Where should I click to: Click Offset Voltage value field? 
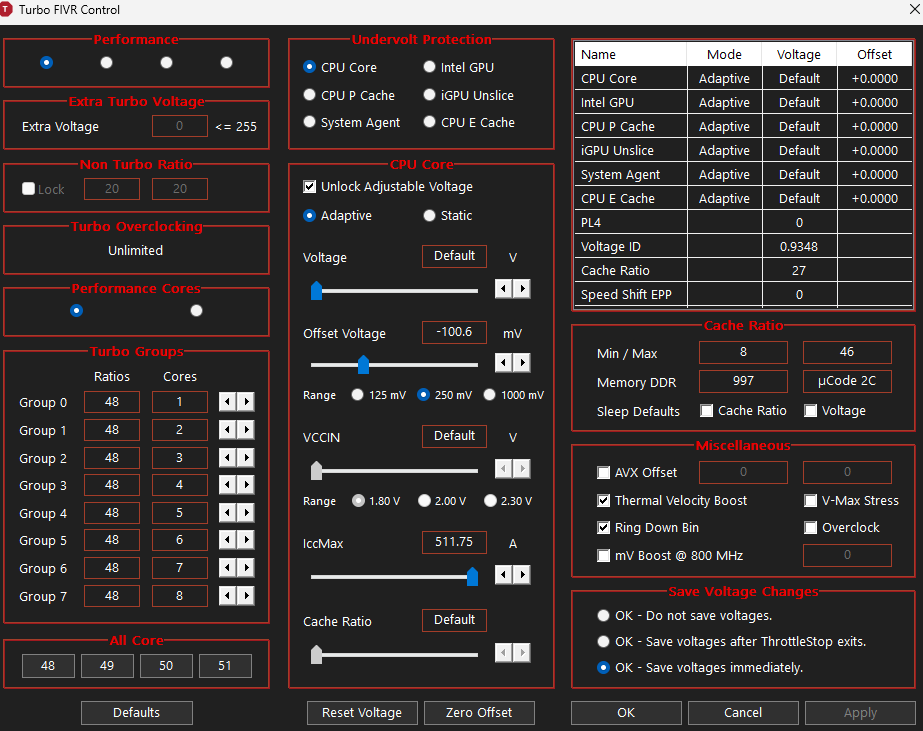pos(454,332)
